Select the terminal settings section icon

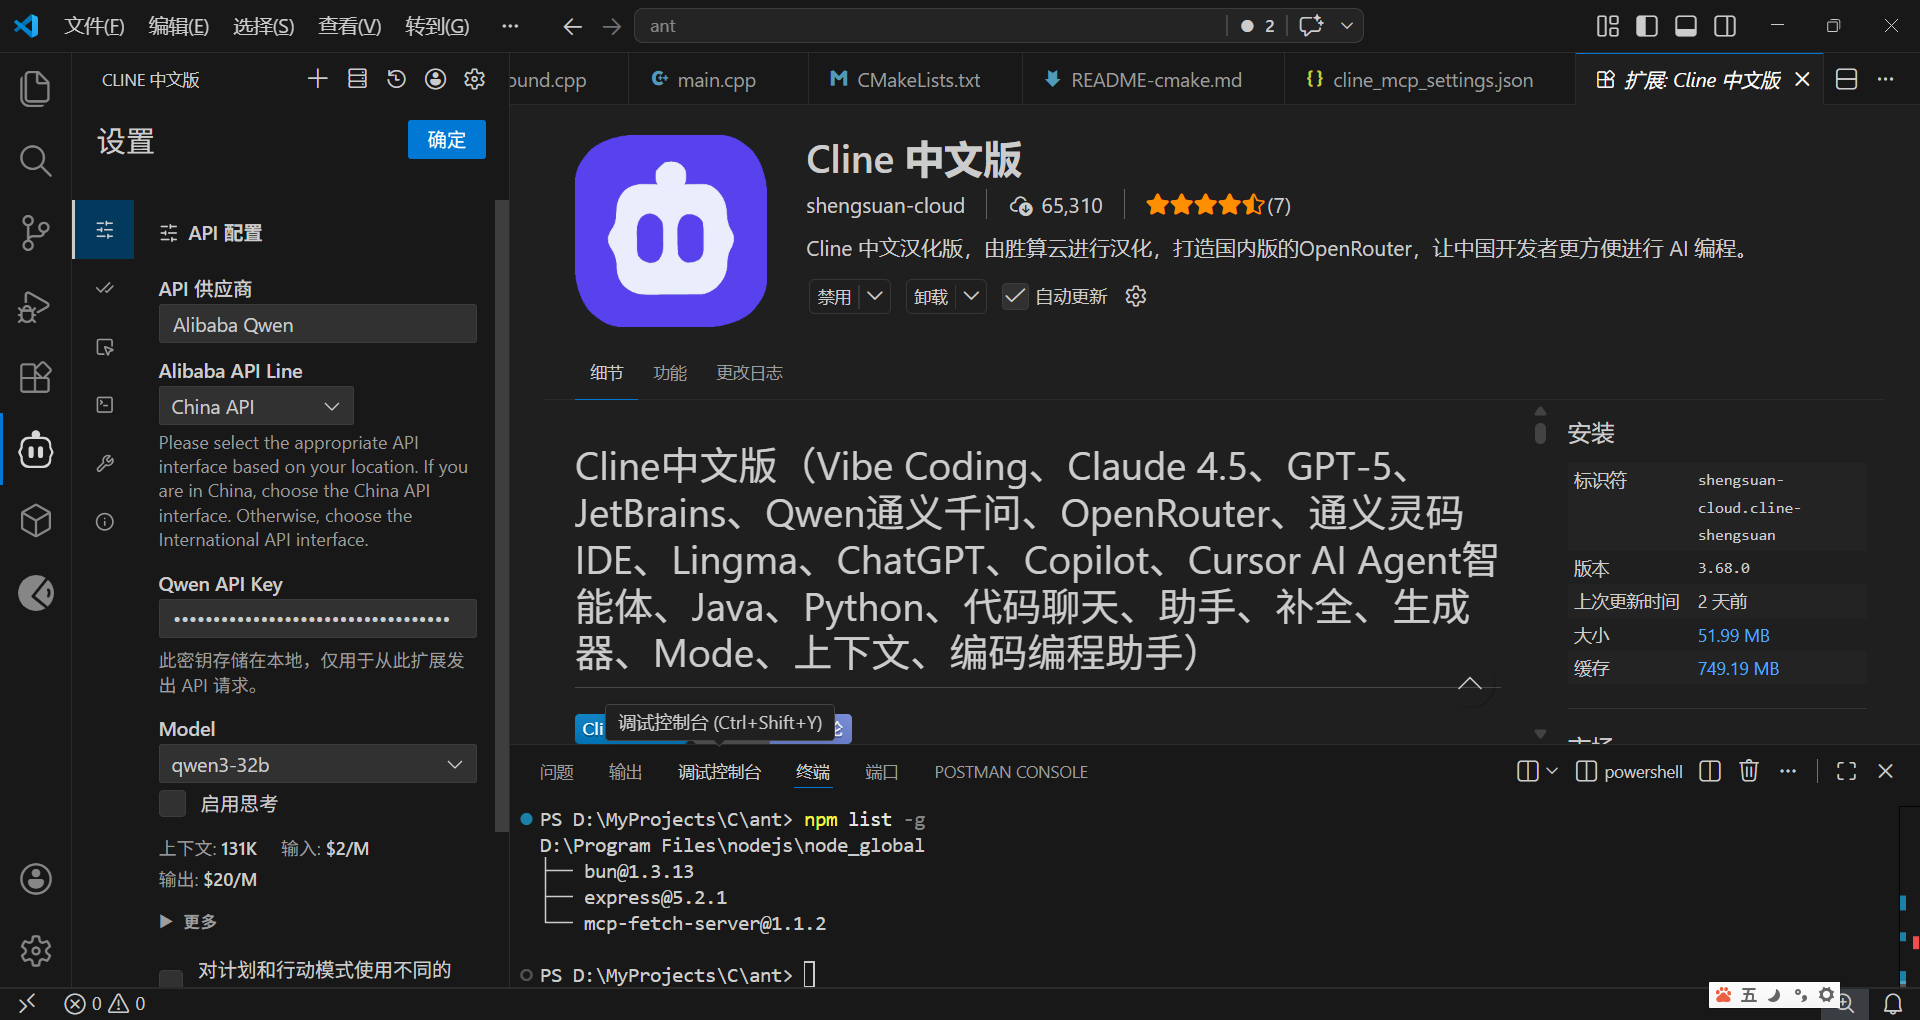105,405
